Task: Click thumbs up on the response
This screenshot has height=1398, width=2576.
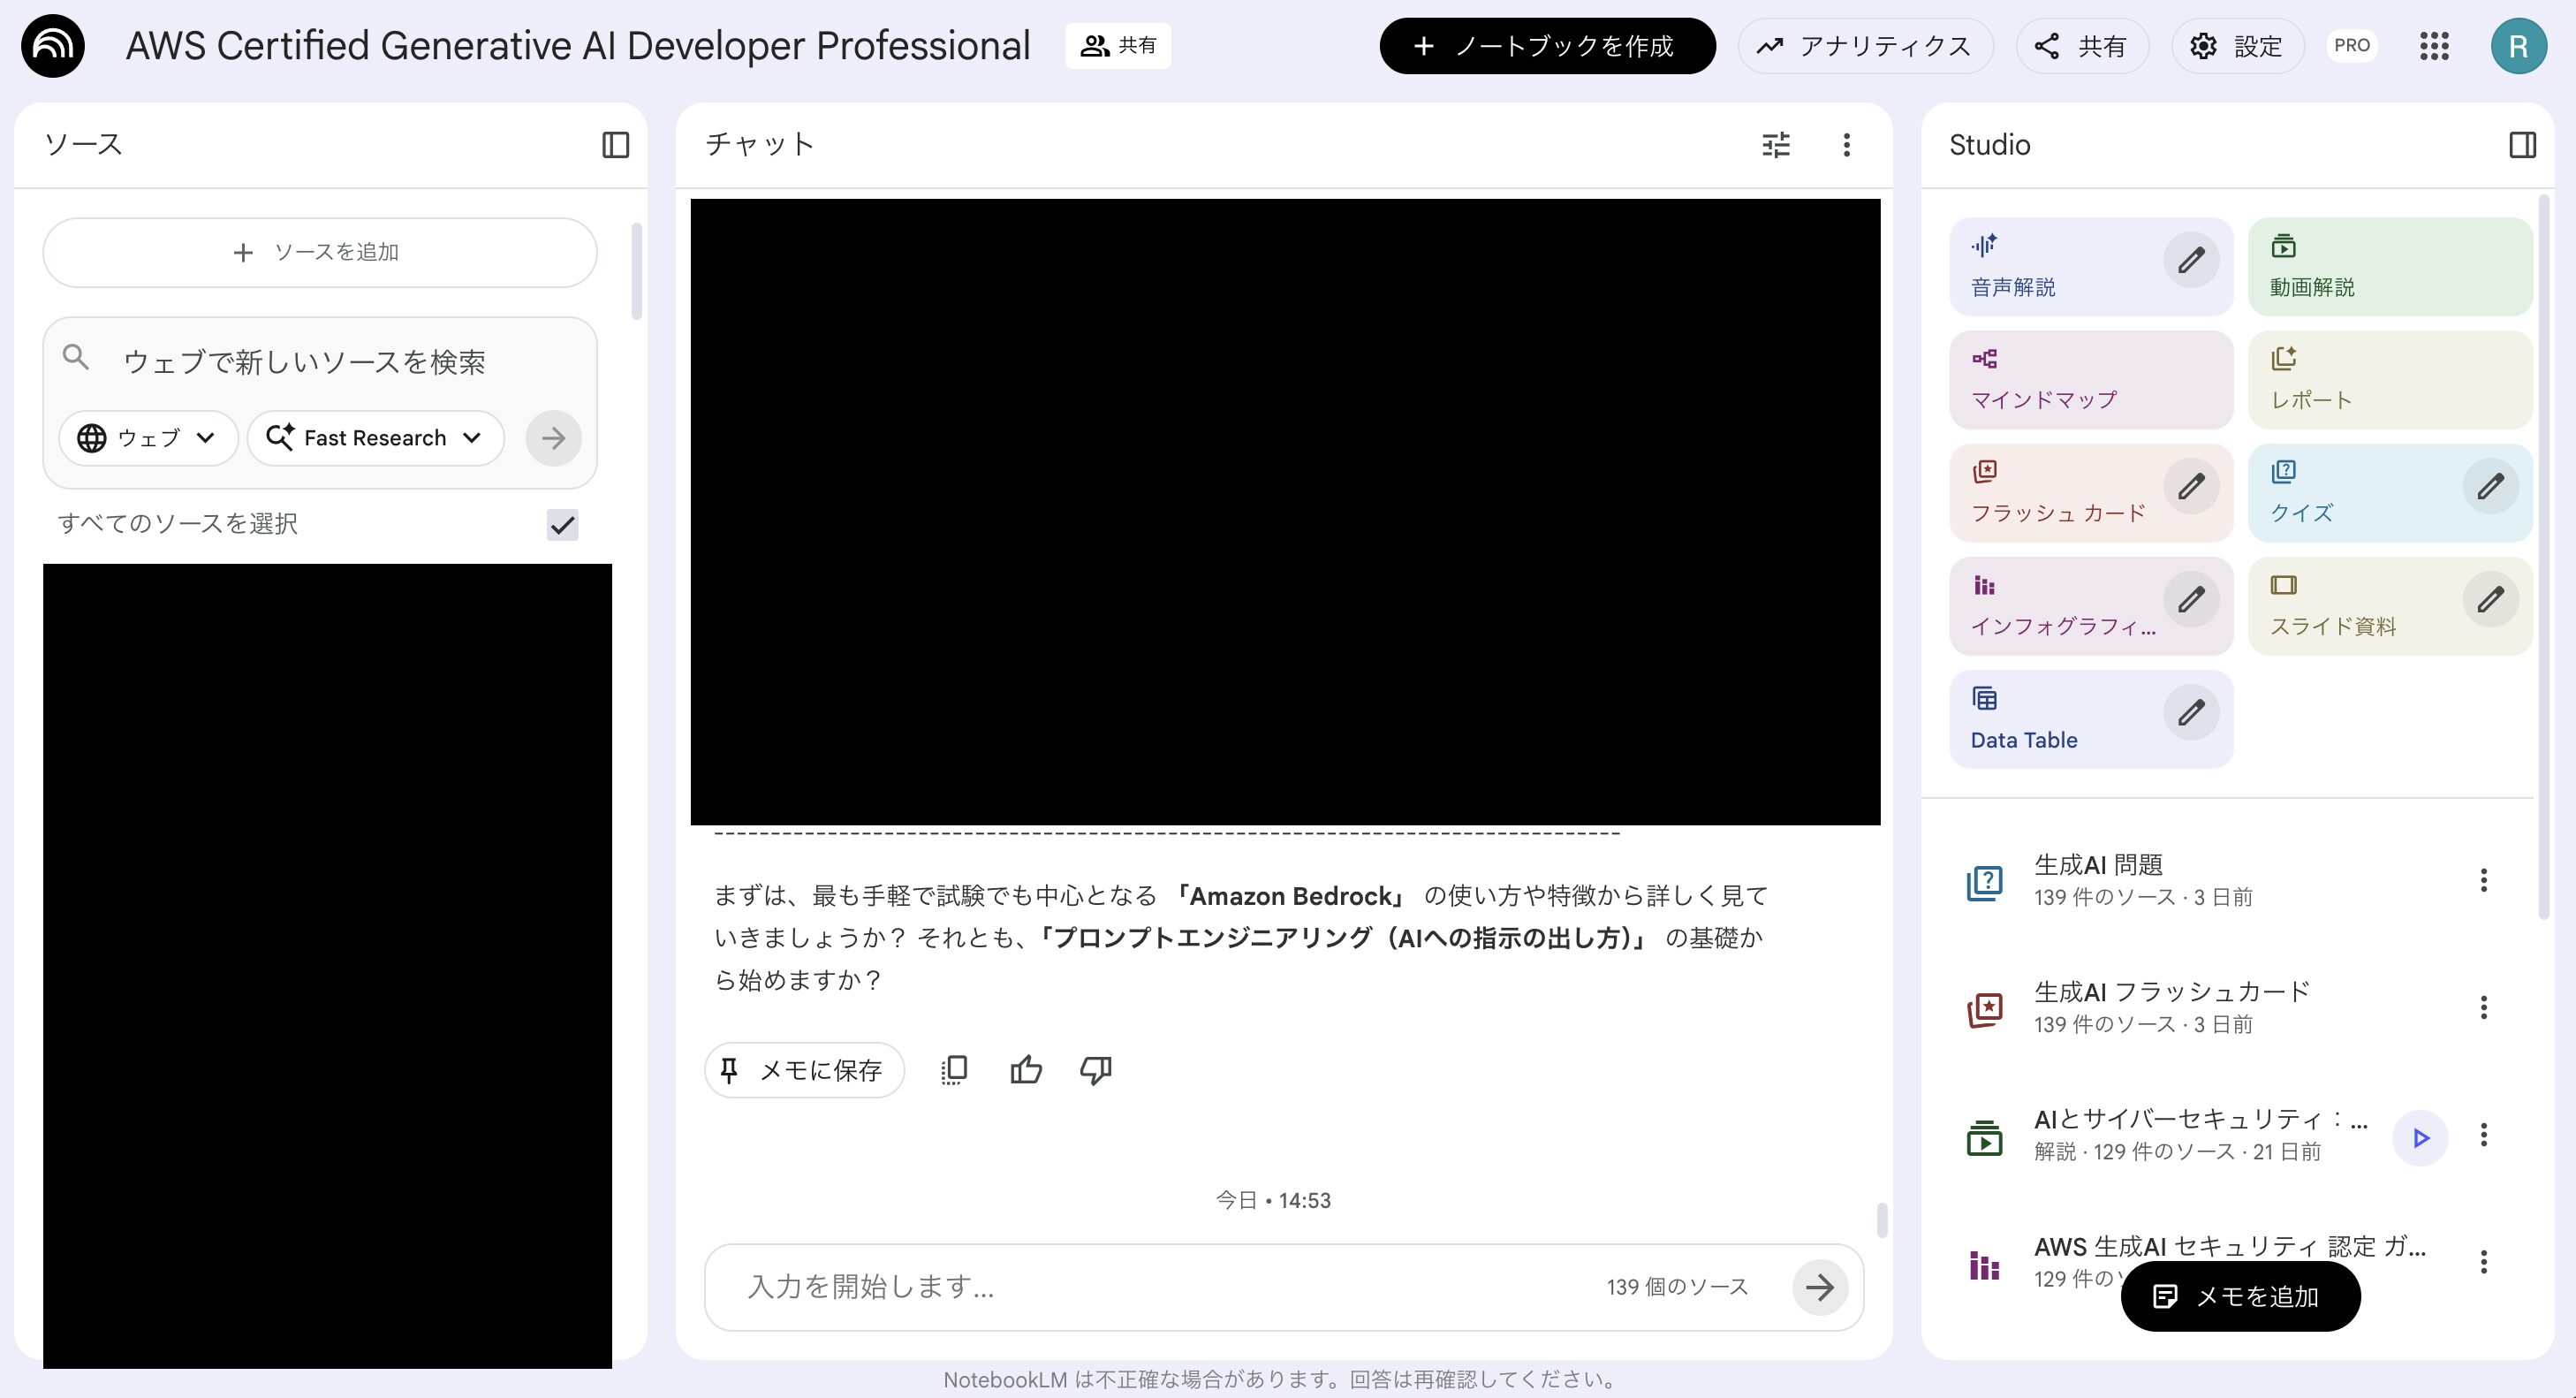Action: (1025, 1070)
